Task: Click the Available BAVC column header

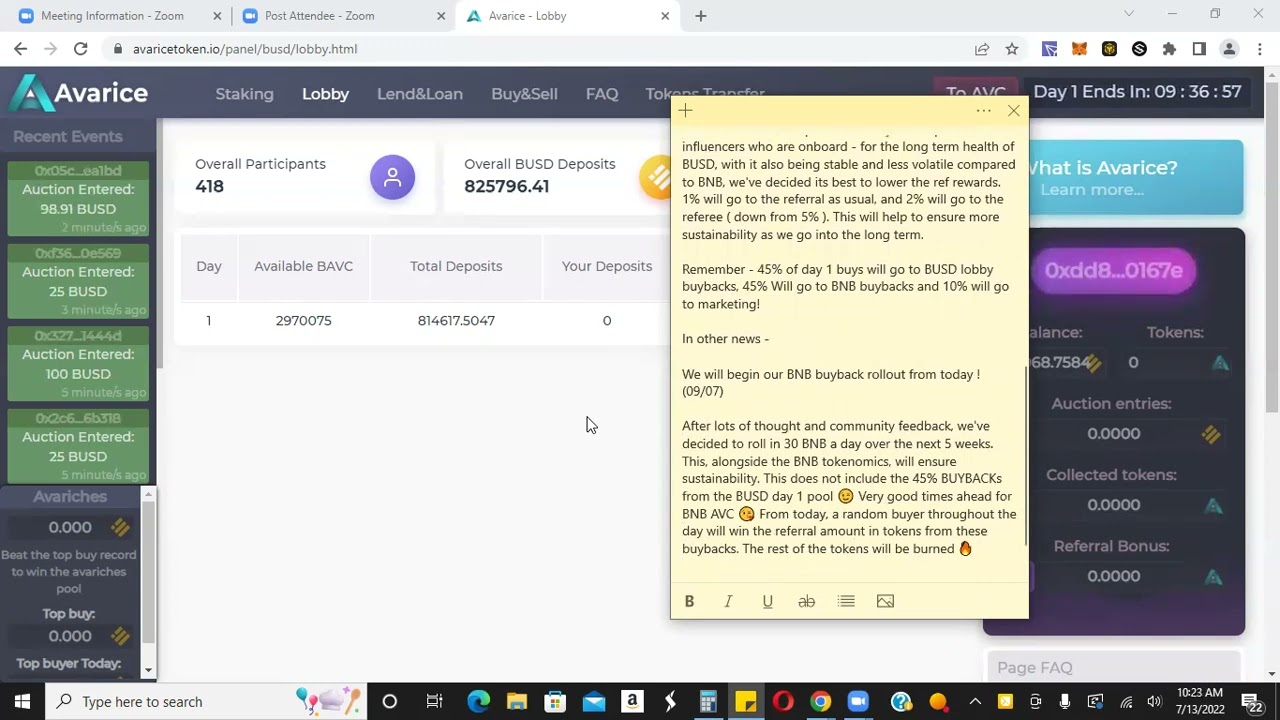Action: click(303, 266)
